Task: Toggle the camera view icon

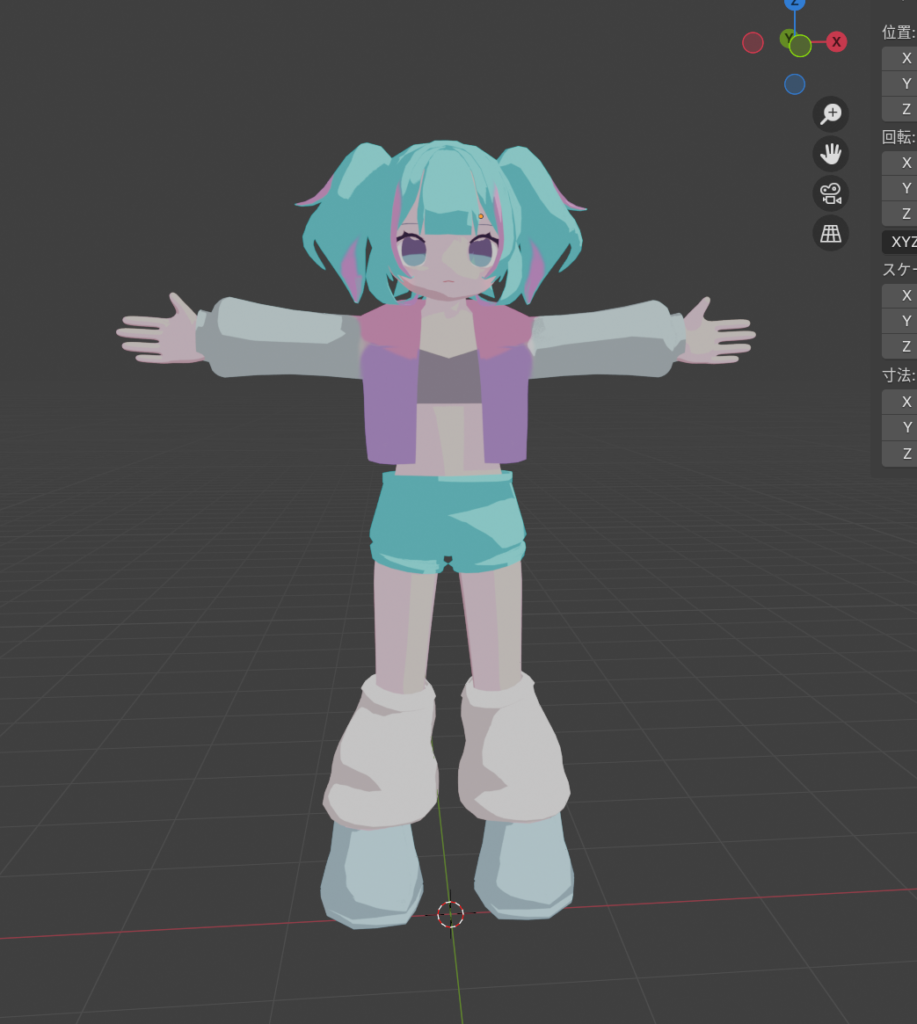Action: coord(830,193)
